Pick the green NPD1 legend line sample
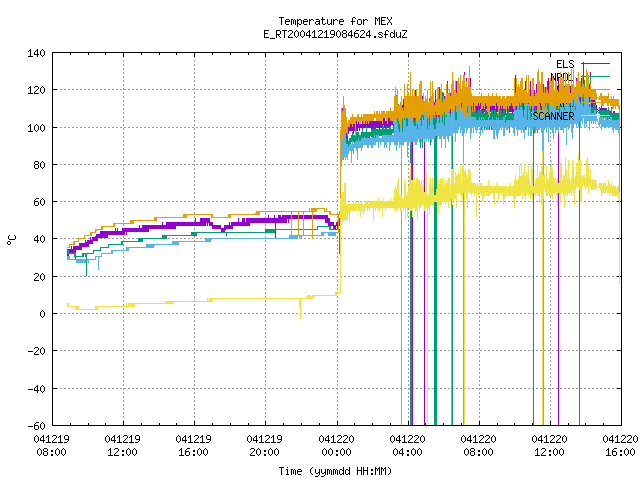The image size is (640, 480). click(x=596, y=76)
